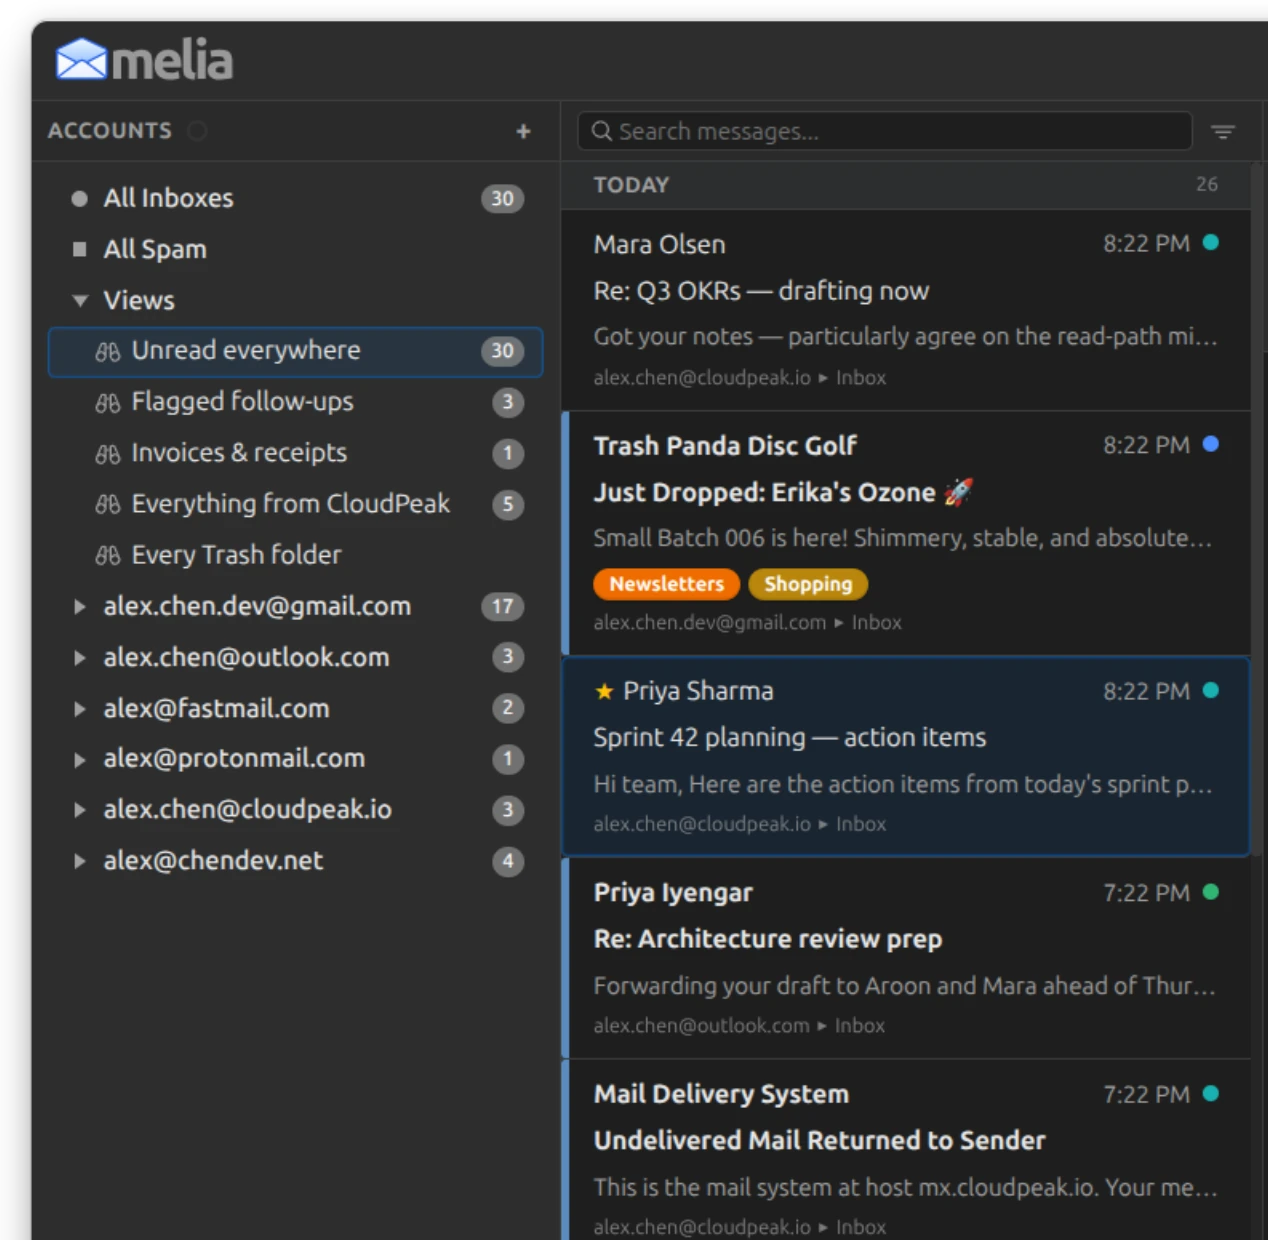Toggle unread dot on Mail Delivery System message

pyautogui.click(x=1210, y=1093)
